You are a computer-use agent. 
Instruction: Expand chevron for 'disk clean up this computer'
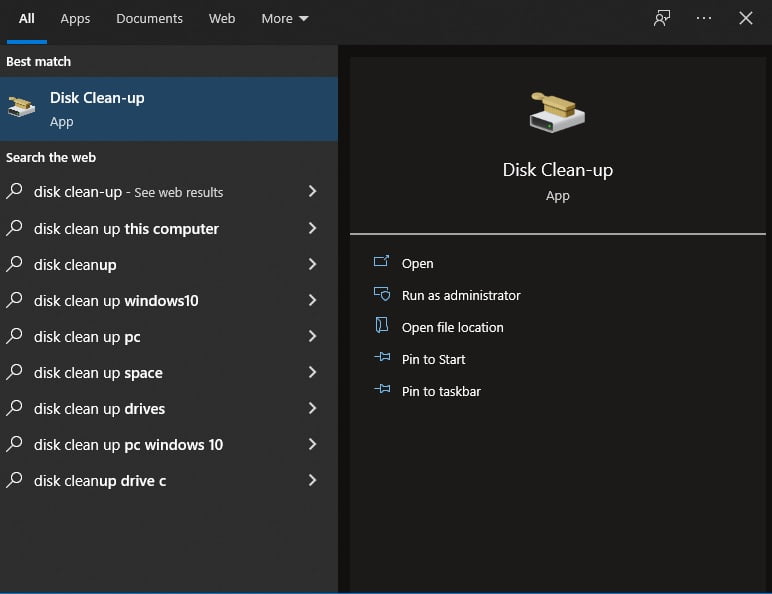point(312,228)
